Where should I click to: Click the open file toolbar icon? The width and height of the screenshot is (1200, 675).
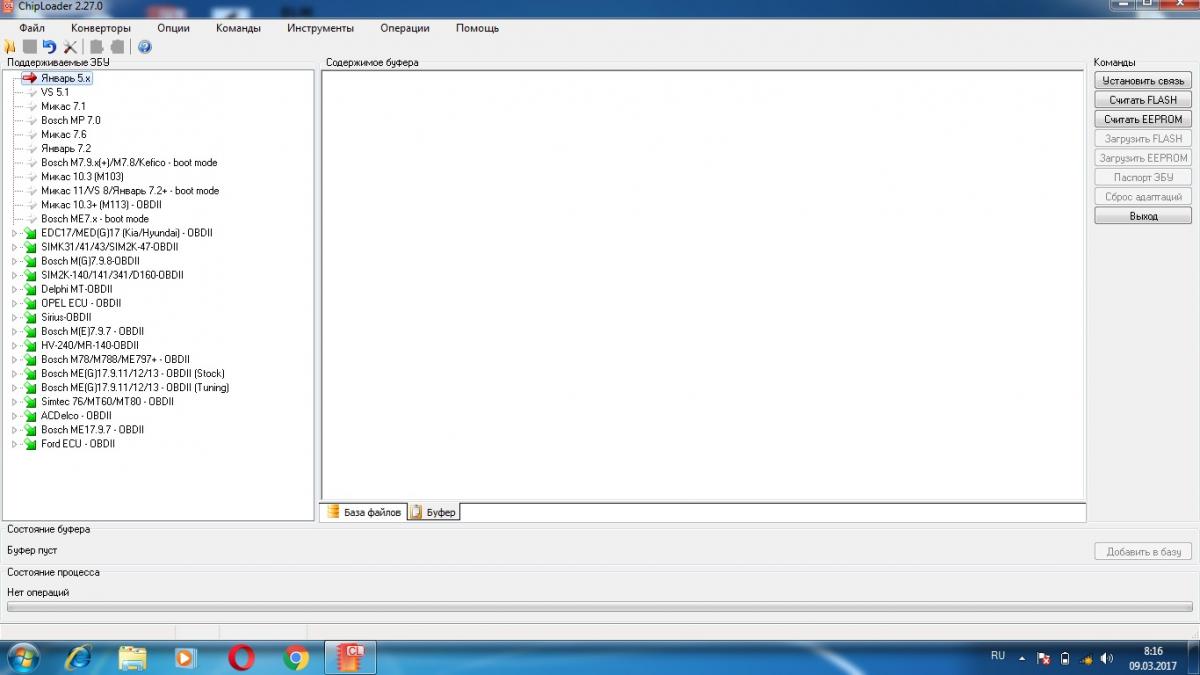point(10,47)
